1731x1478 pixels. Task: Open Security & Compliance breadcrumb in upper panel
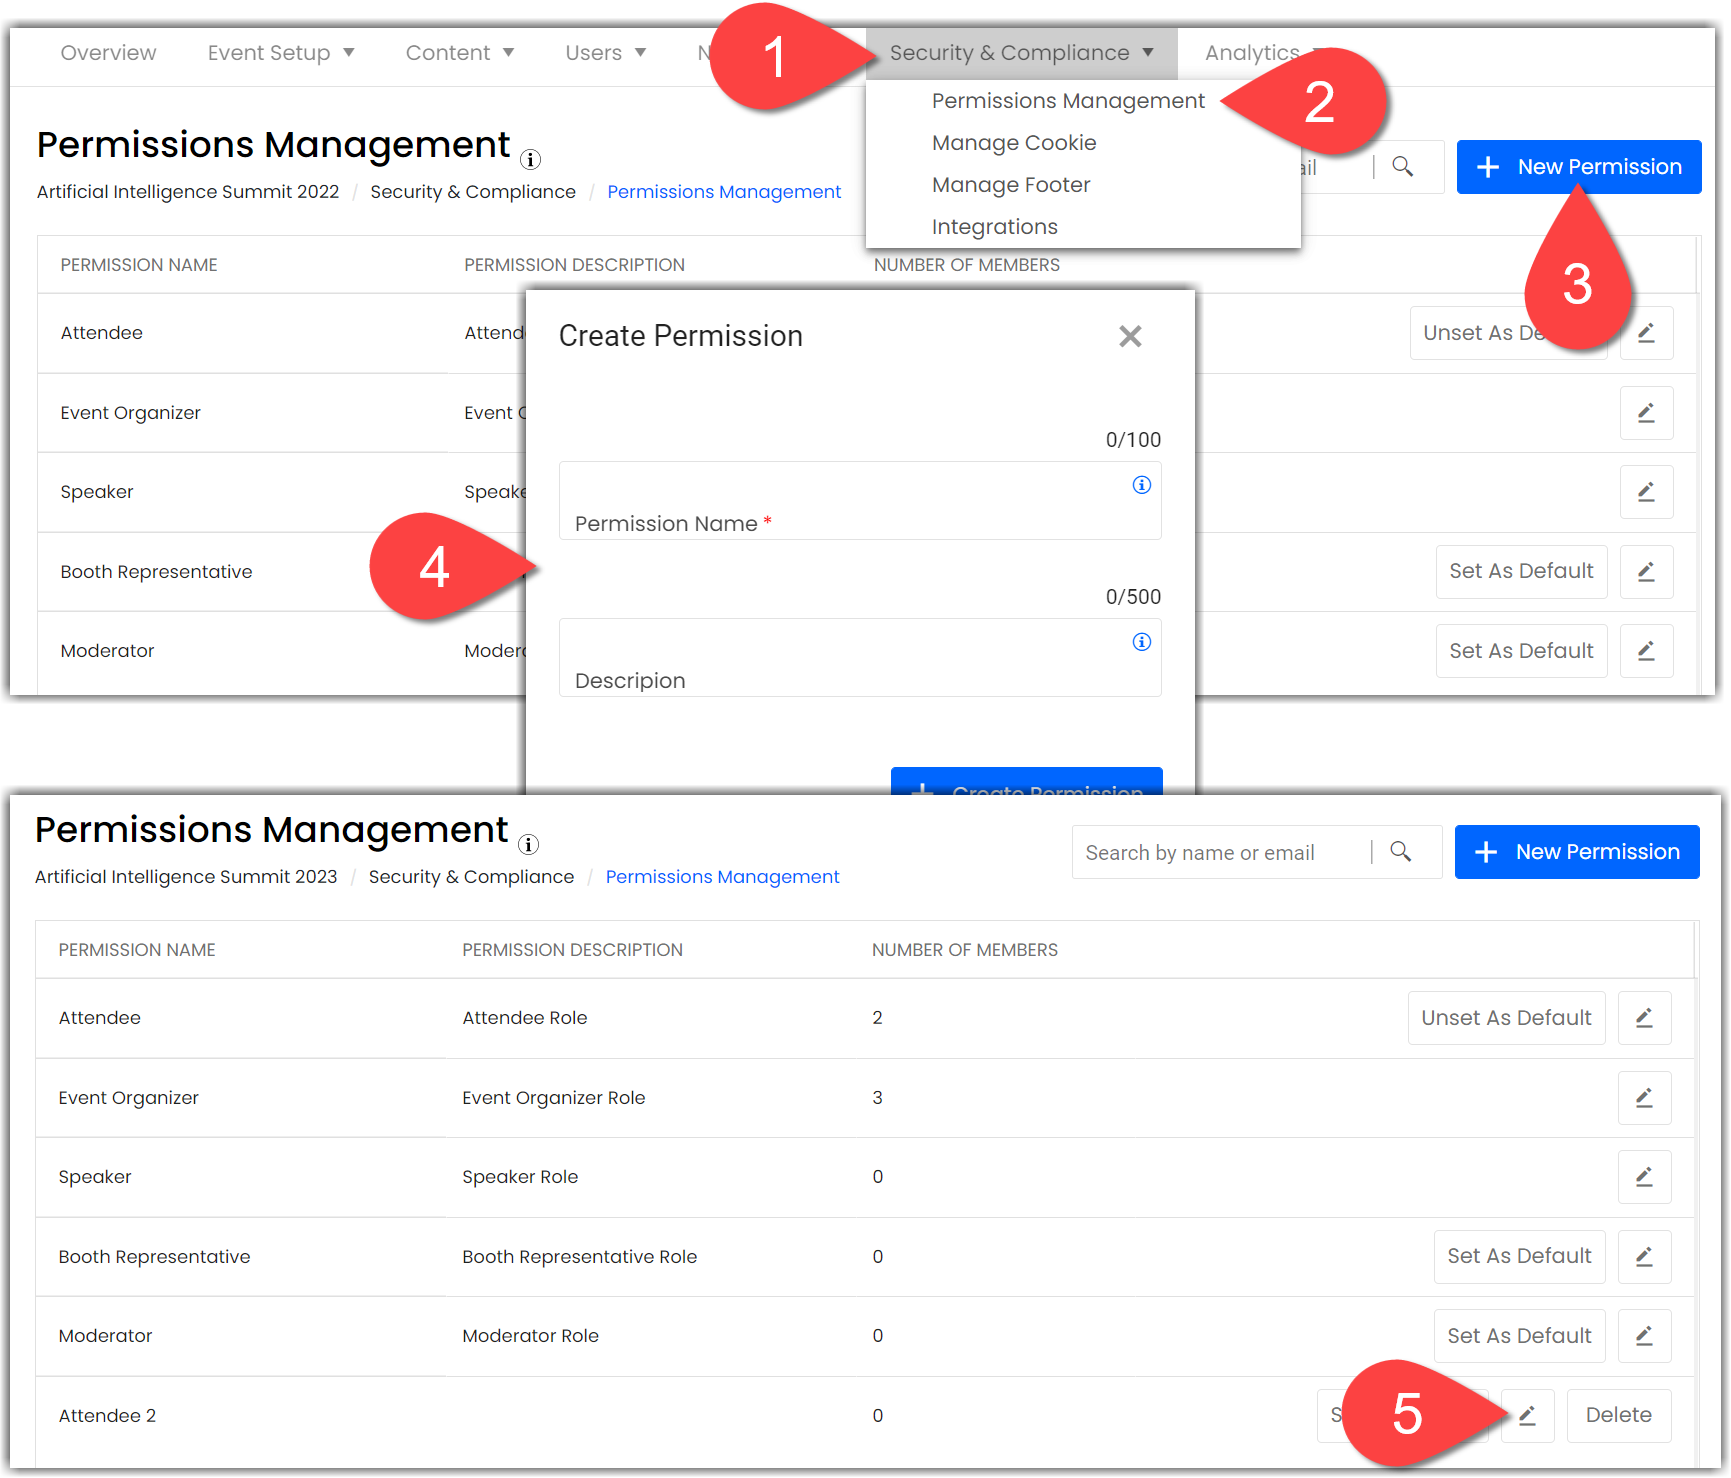(x=473, y=192)
